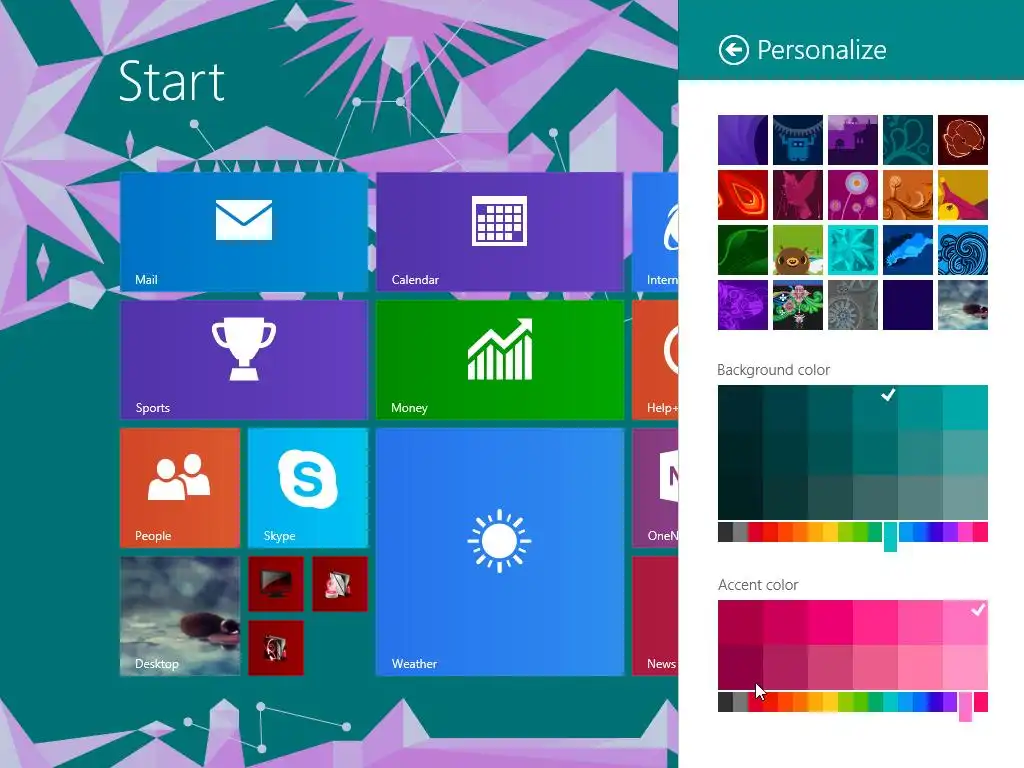
Task: Launch the Sports tile with trophy
Action: pos(244,360)
